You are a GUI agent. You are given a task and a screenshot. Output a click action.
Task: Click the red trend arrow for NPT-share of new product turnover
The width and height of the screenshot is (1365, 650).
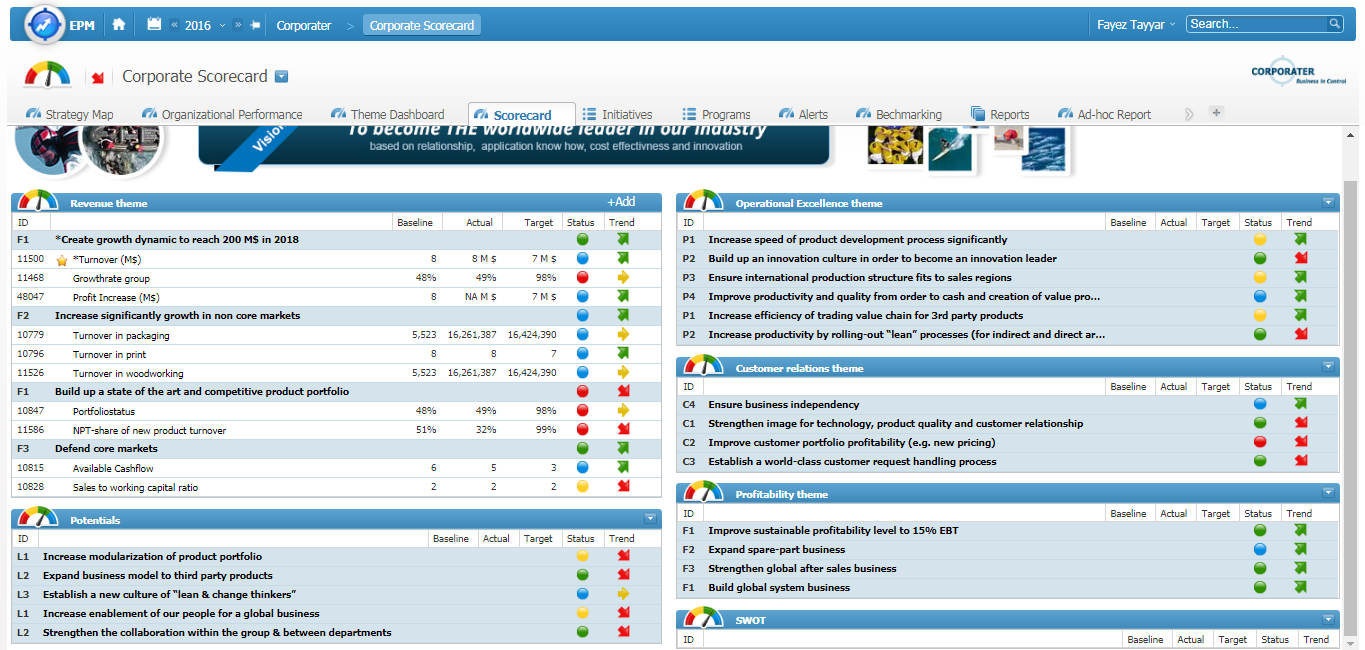[623, 430]
